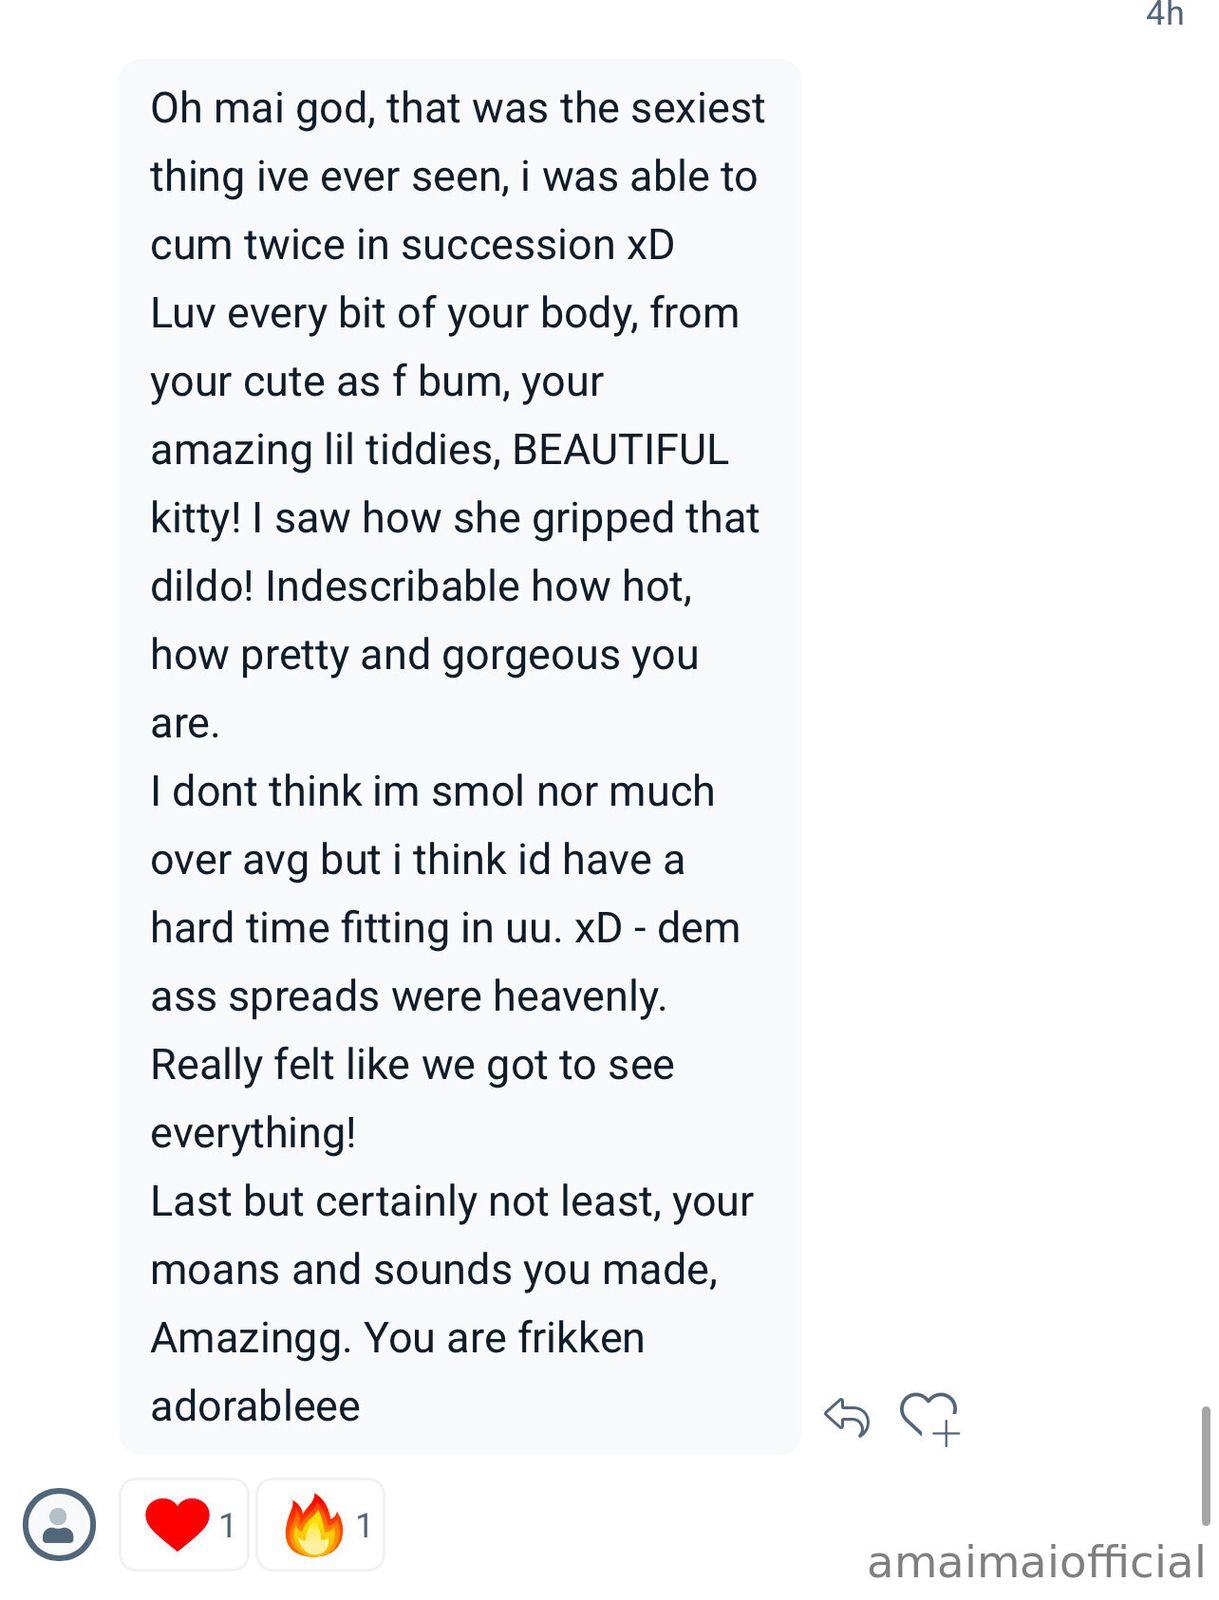The width and height of the screenshot is (1219, 1600).
Task: Click the fire reaction count number
Action: [x=363, y=1526]
